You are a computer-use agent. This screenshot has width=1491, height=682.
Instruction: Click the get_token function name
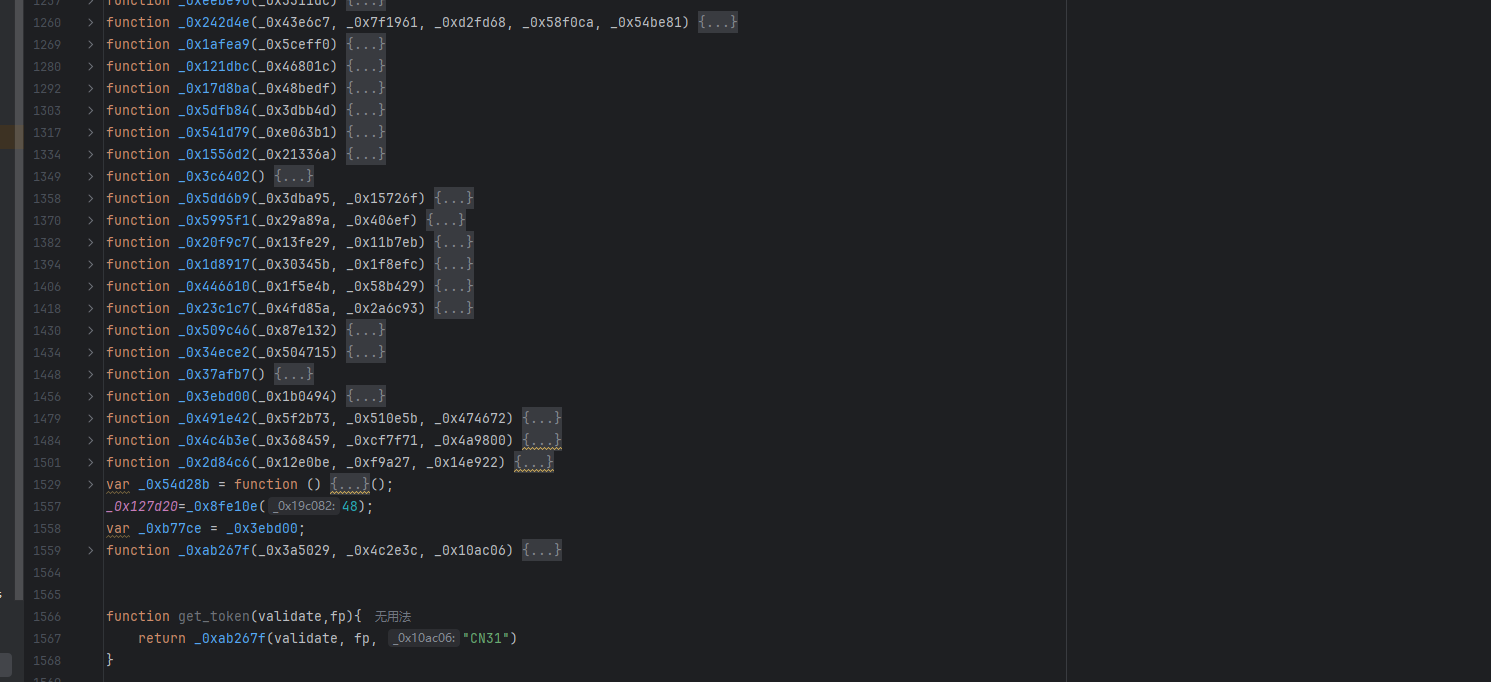(x=214, y=616)
